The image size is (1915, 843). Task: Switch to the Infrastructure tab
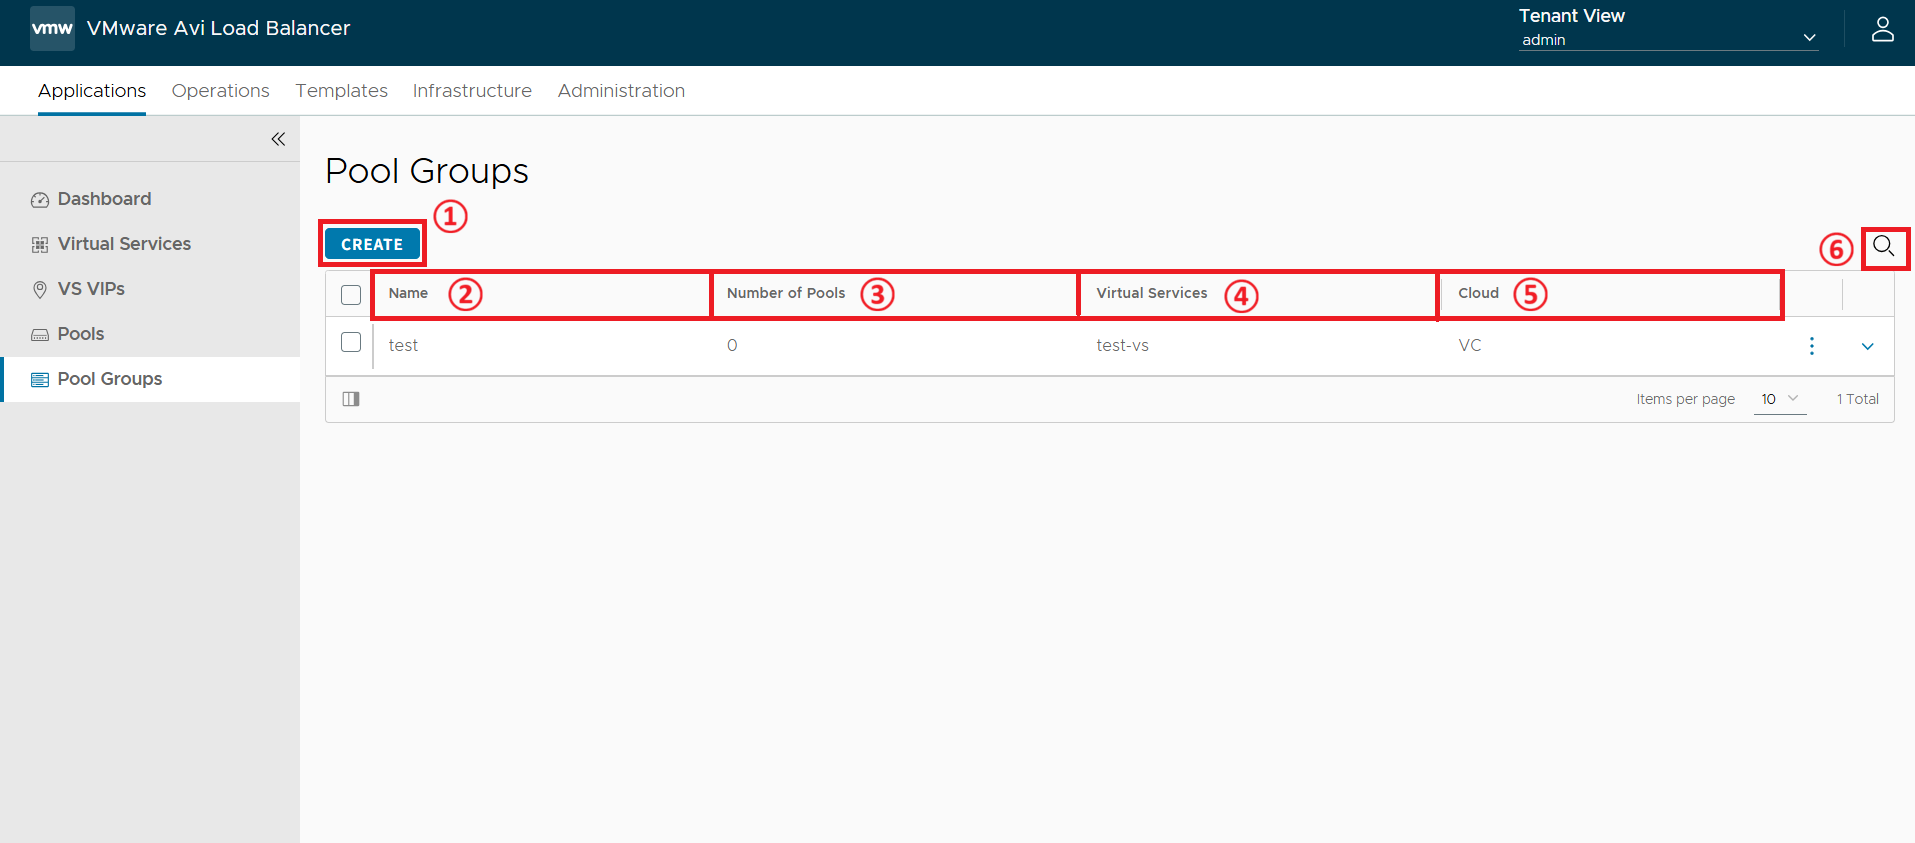(472, 91)
